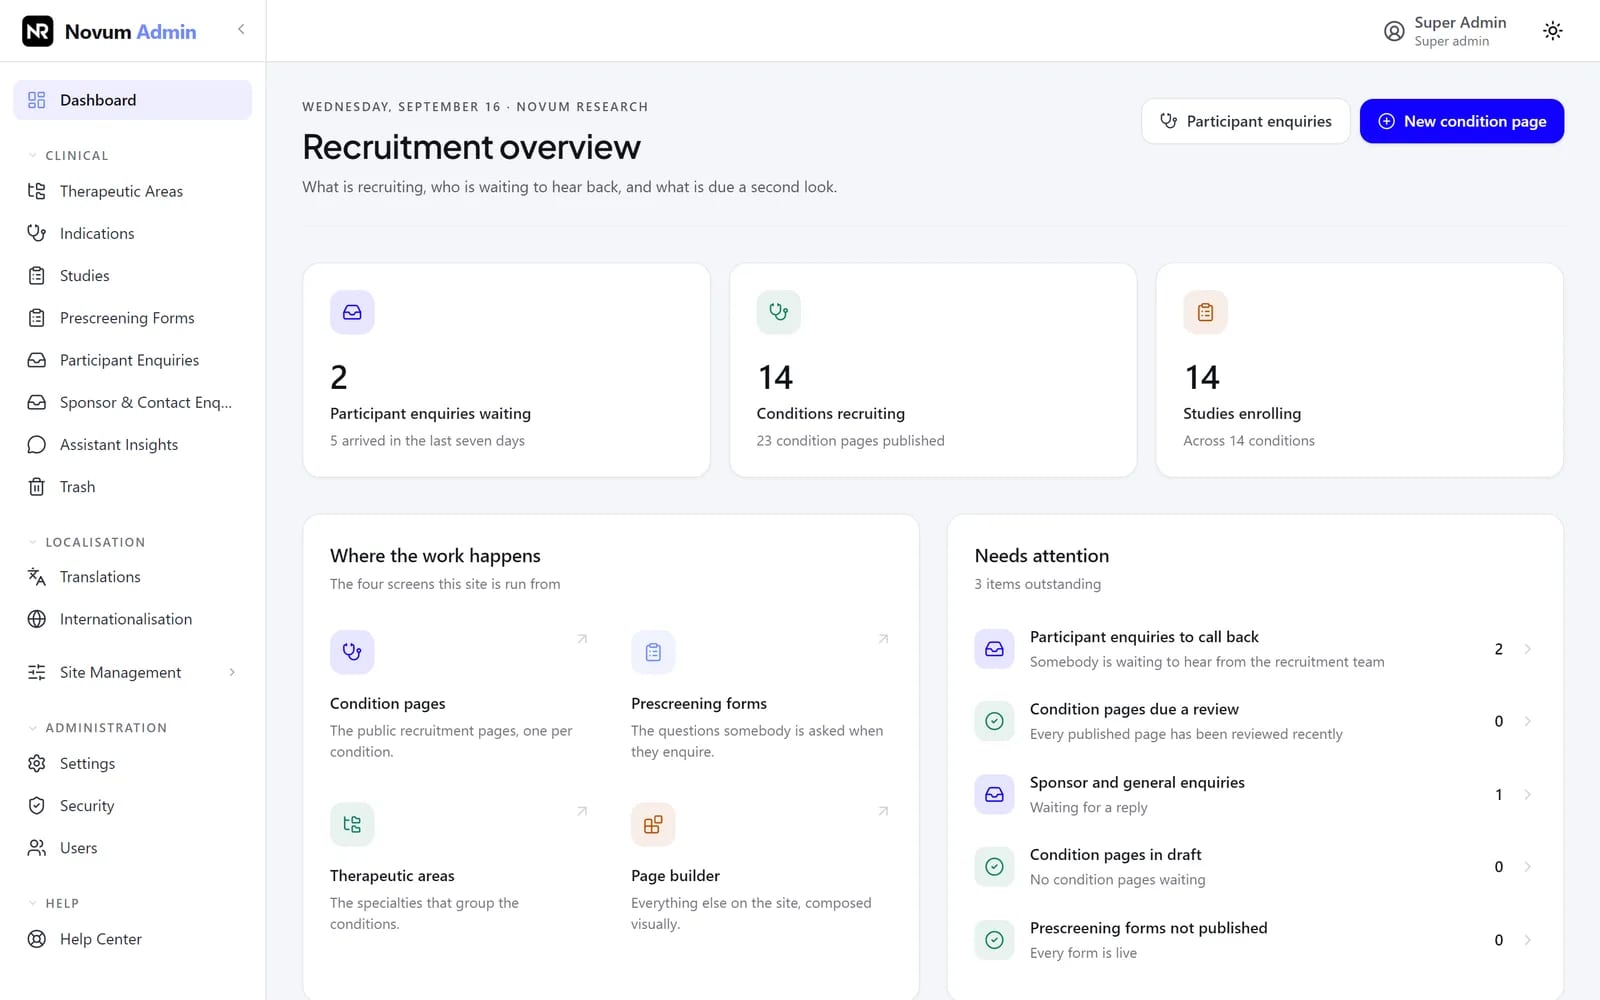Click the Novum NR logo icon
This screenshot has width=1600, height=1000.
(x=37, y=31)
